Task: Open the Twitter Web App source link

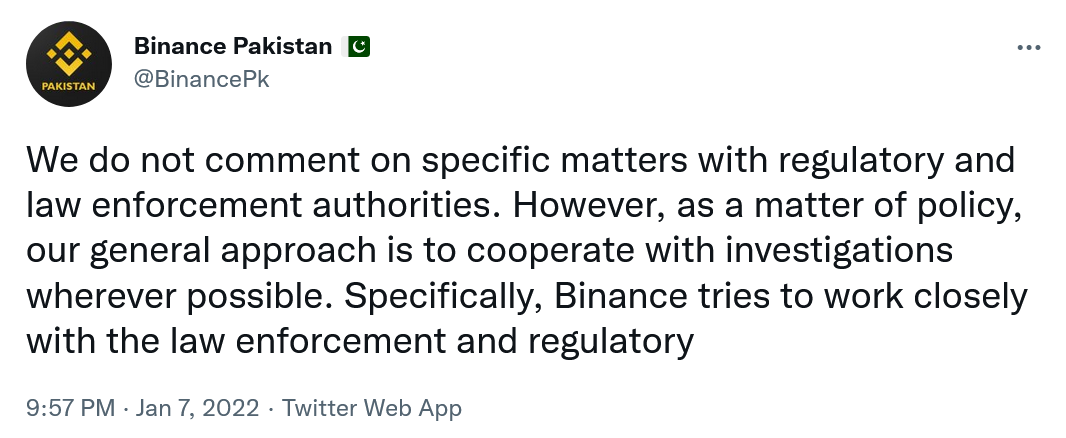Action: pos(371,408)
